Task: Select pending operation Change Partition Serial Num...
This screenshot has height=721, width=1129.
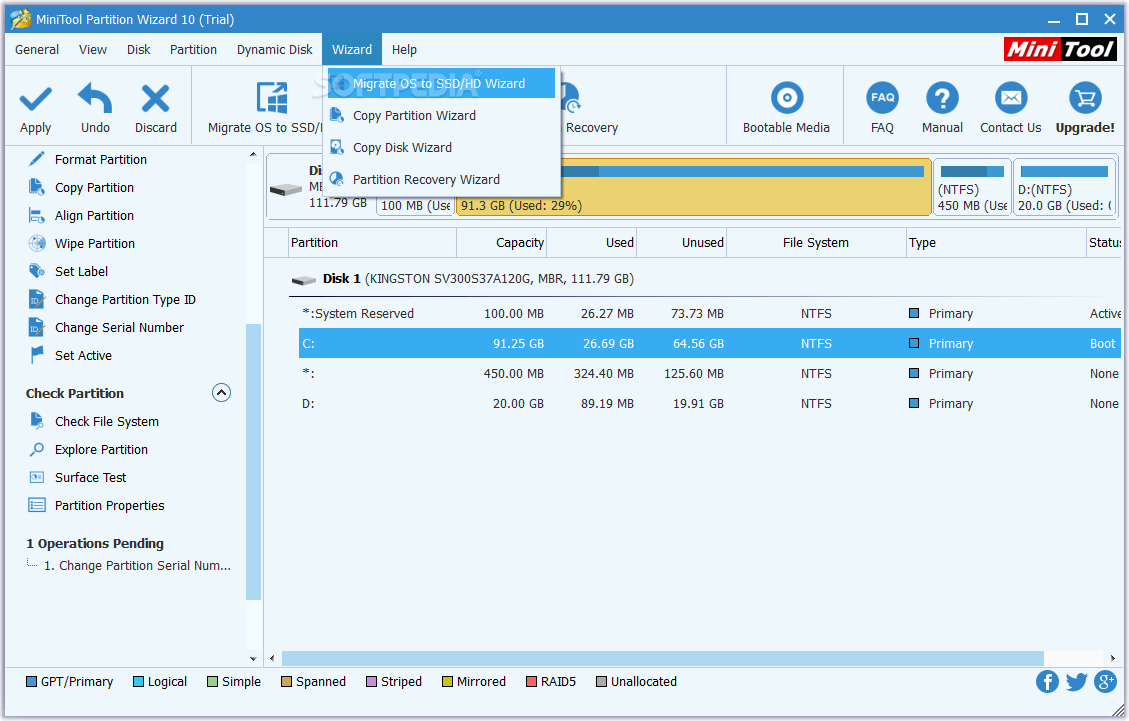Action: click(x=137, y=566)
